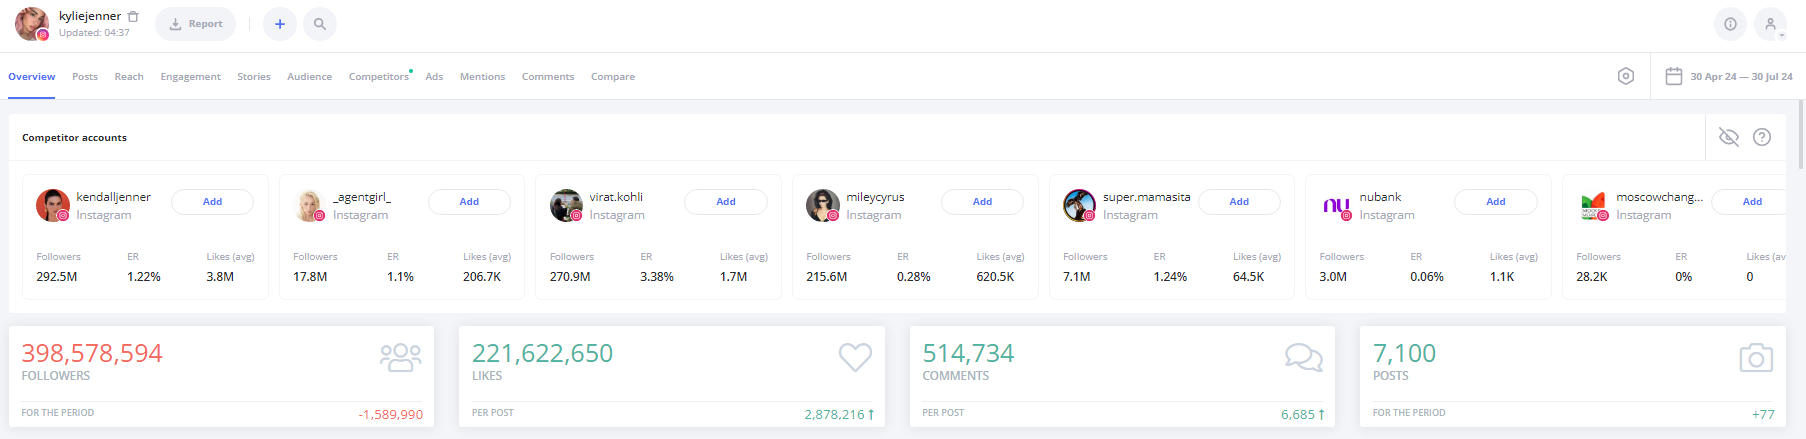Open the date range picker

pos(1741,76)
